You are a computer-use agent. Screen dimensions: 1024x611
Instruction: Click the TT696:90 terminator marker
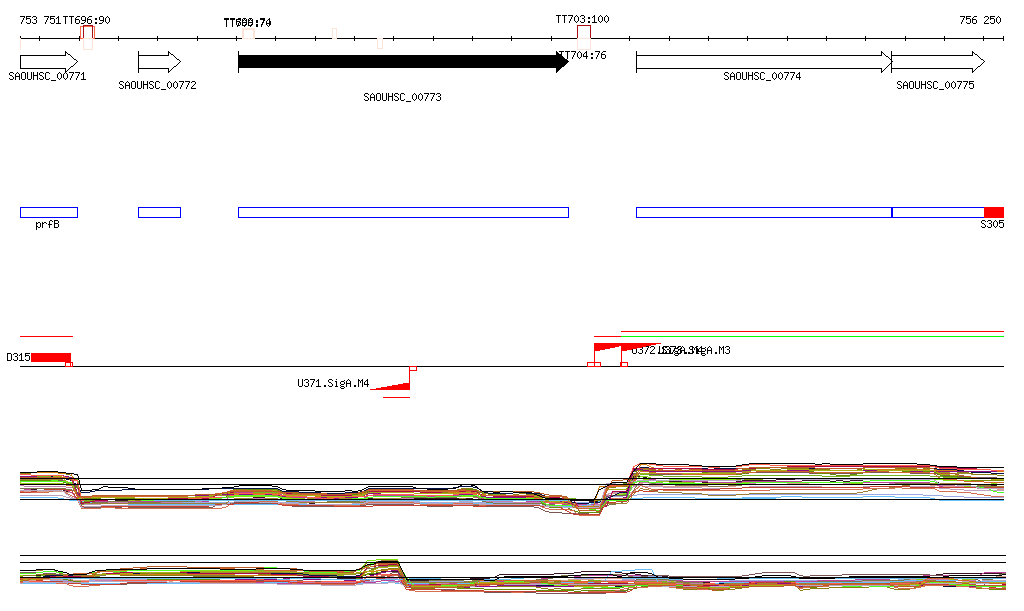[x=88, y=33]
